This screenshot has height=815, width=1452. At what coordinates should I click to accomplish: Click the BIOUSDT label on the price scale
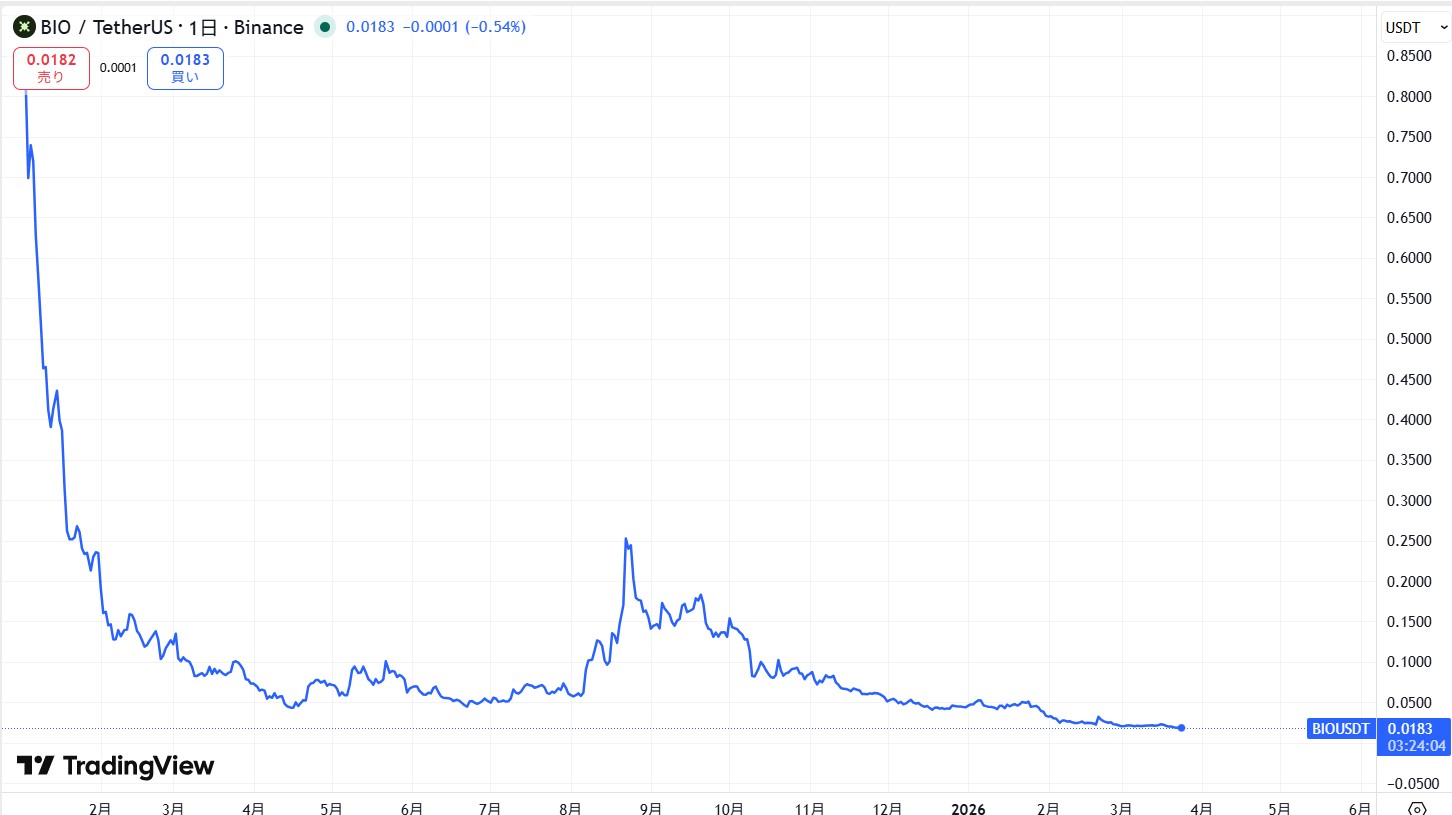pyautogui.click(x=1340, y=729)
